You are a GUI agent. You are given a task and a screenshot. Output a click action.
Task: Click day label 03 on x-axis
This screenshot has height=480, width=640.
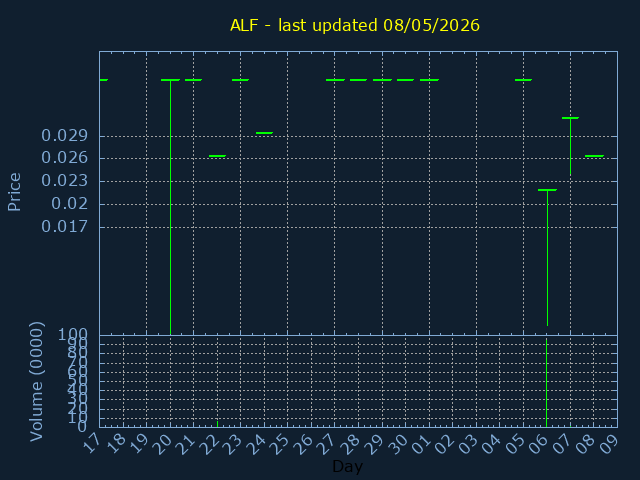click(x=469, y=444)
